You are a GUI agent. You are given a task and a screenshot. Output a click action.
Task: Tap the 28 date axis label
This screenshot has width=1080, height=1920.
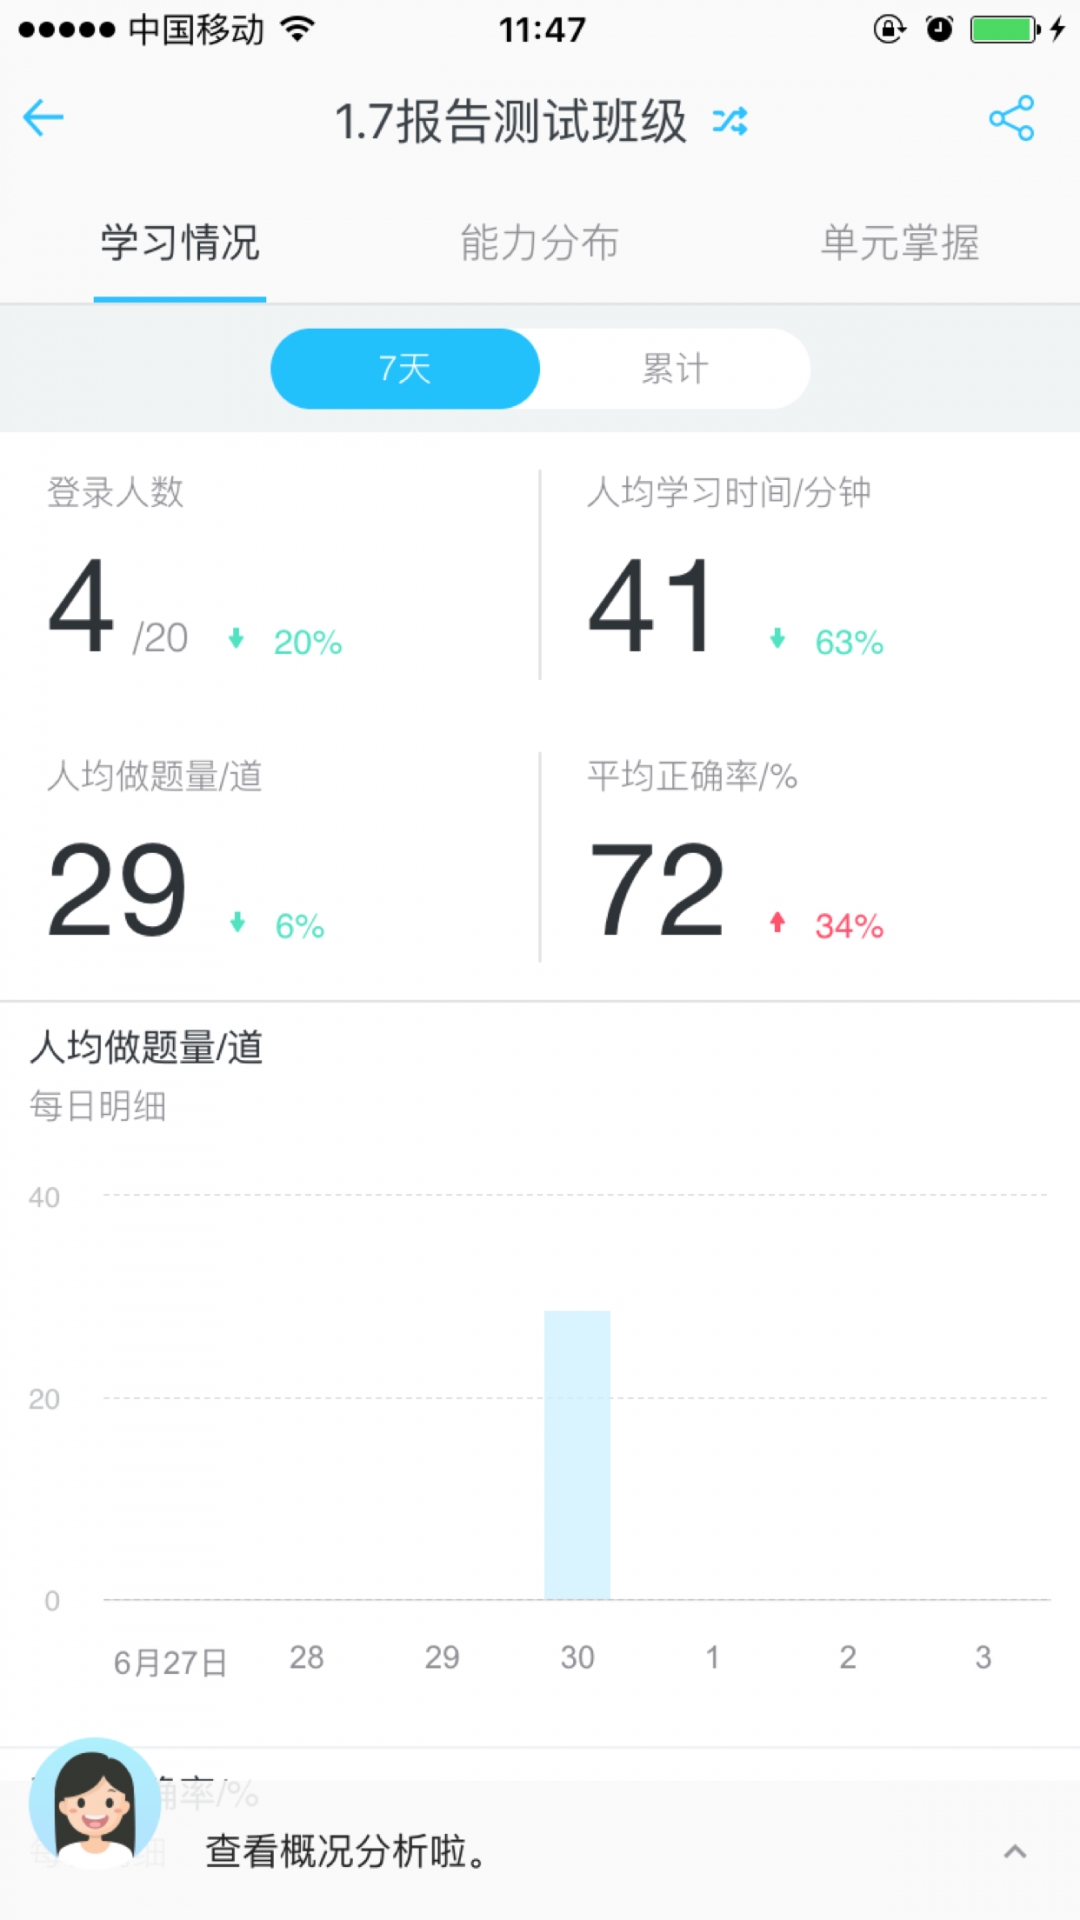click(307, 1657)
